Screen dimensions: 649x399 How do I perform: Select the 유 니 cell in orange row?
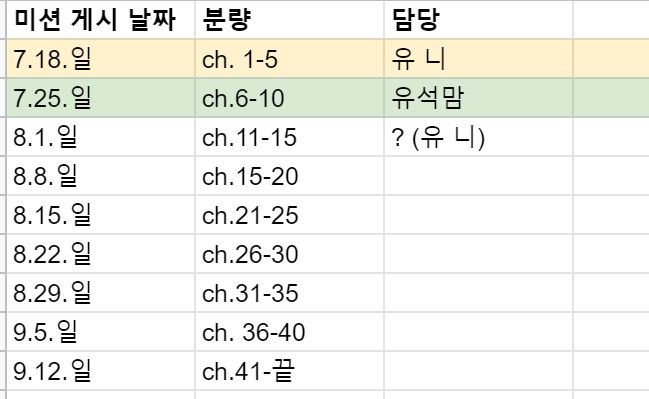pos(478,58)
